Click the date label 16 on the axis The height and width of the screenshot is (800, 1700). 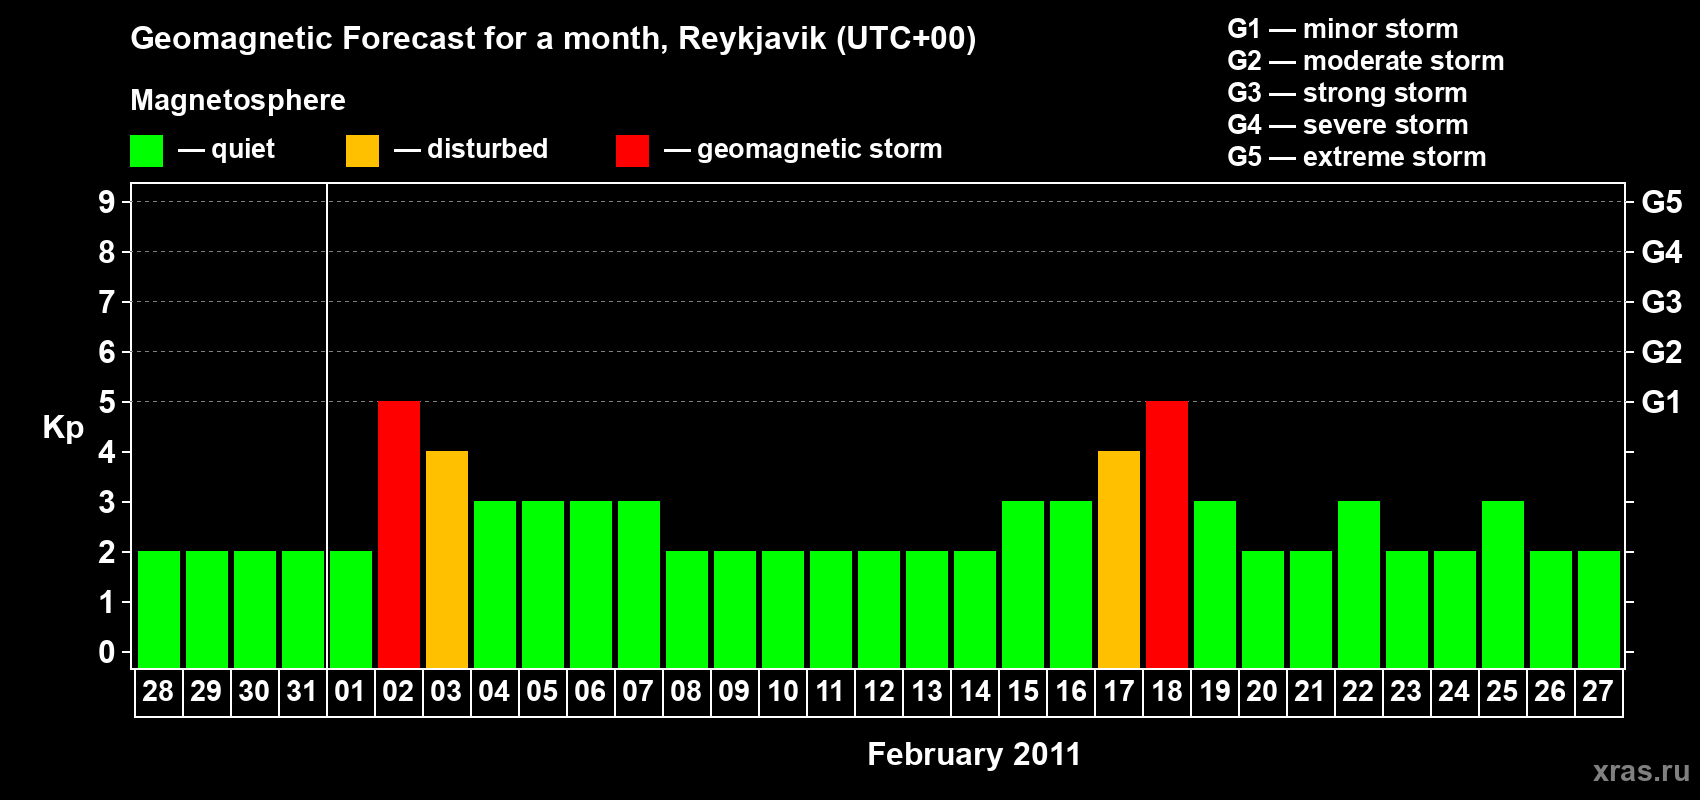1071,691
